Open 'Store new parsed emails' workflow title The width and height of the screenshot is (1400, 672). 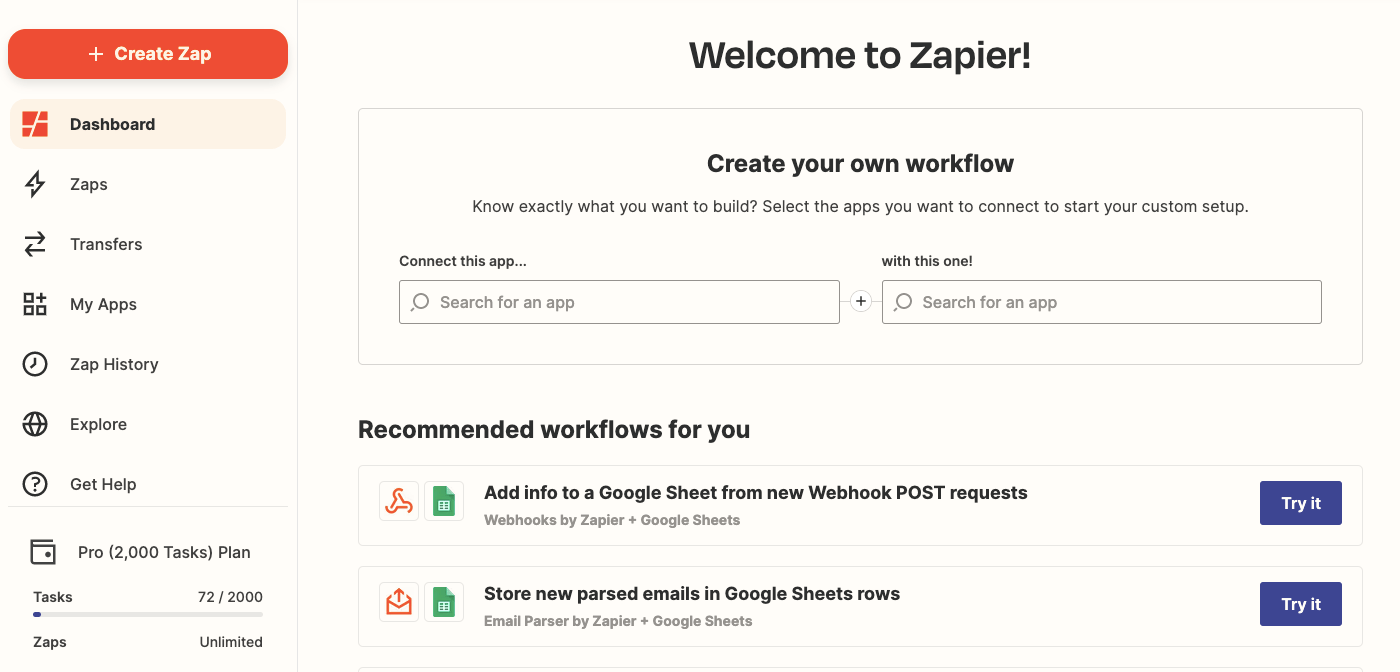coord(692,593)
